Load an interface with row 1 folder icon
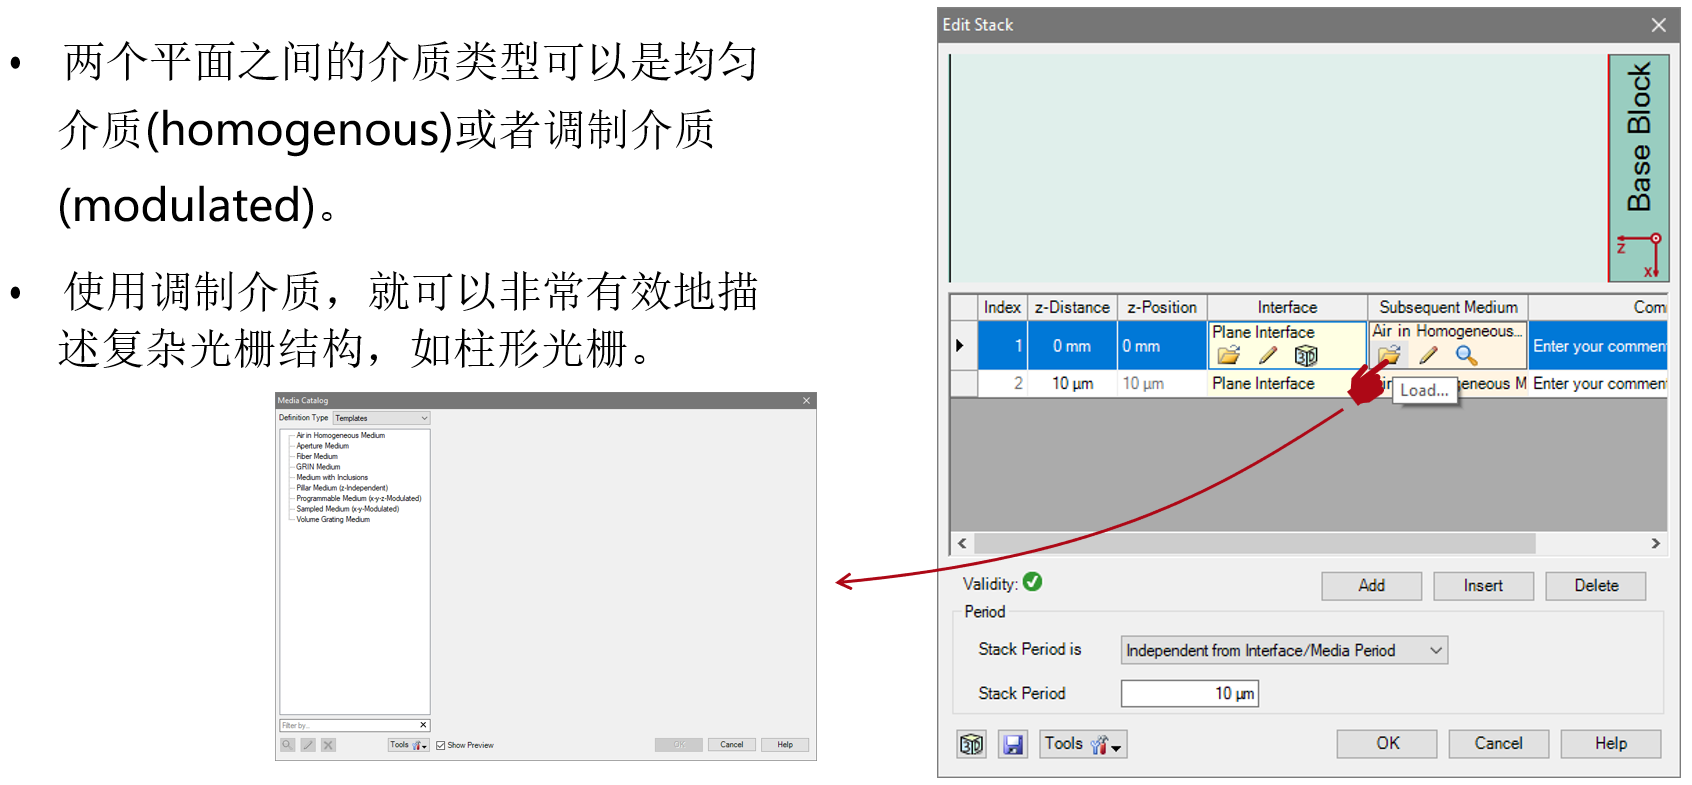This screenshot has width=1692, height=785. pos(1228,355)
